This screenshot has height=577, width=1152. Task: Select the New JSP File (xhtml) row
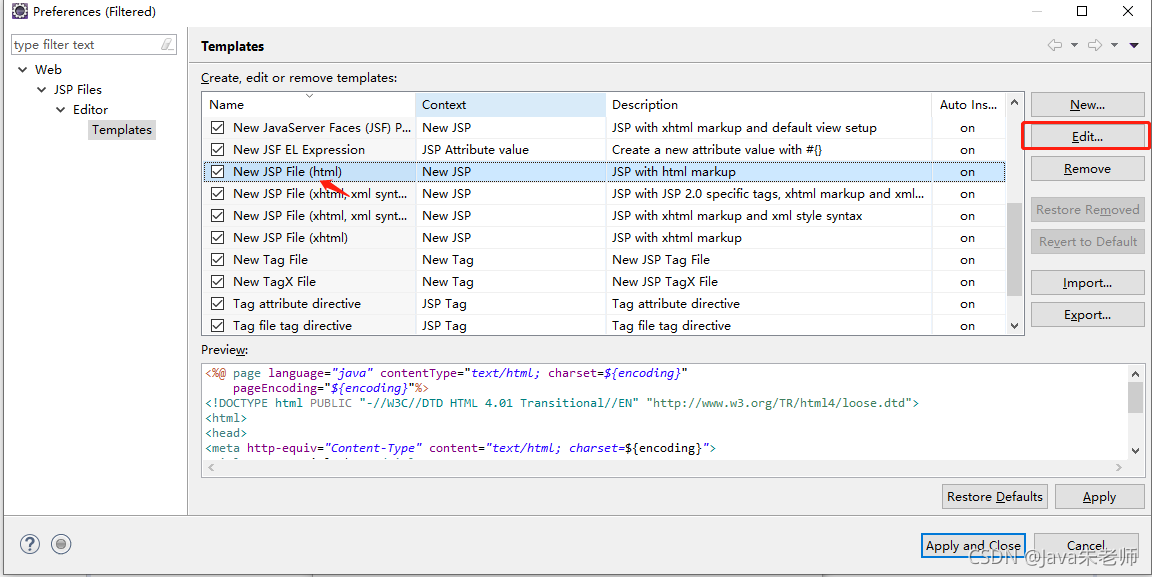pyautogui.click(x=604, y=237)
